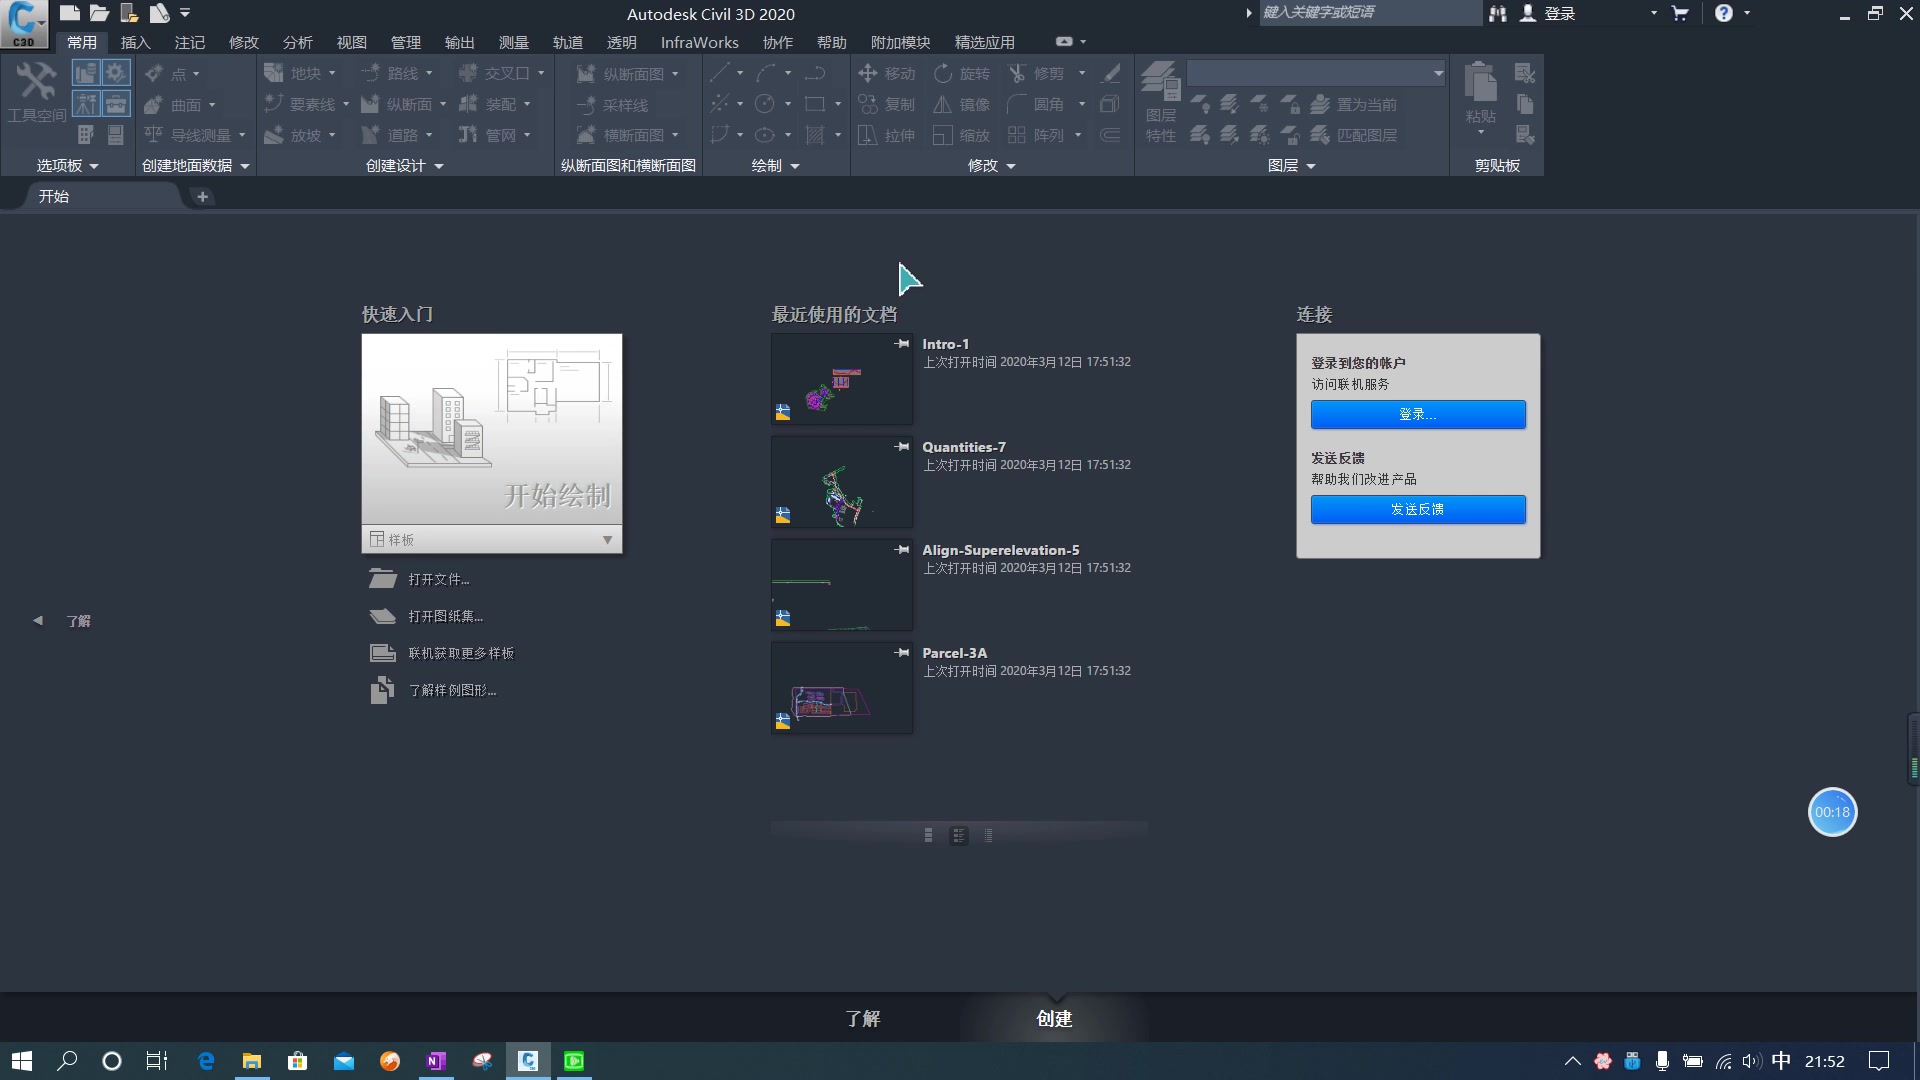Select the Move tool icon

[x=868, y=73]
